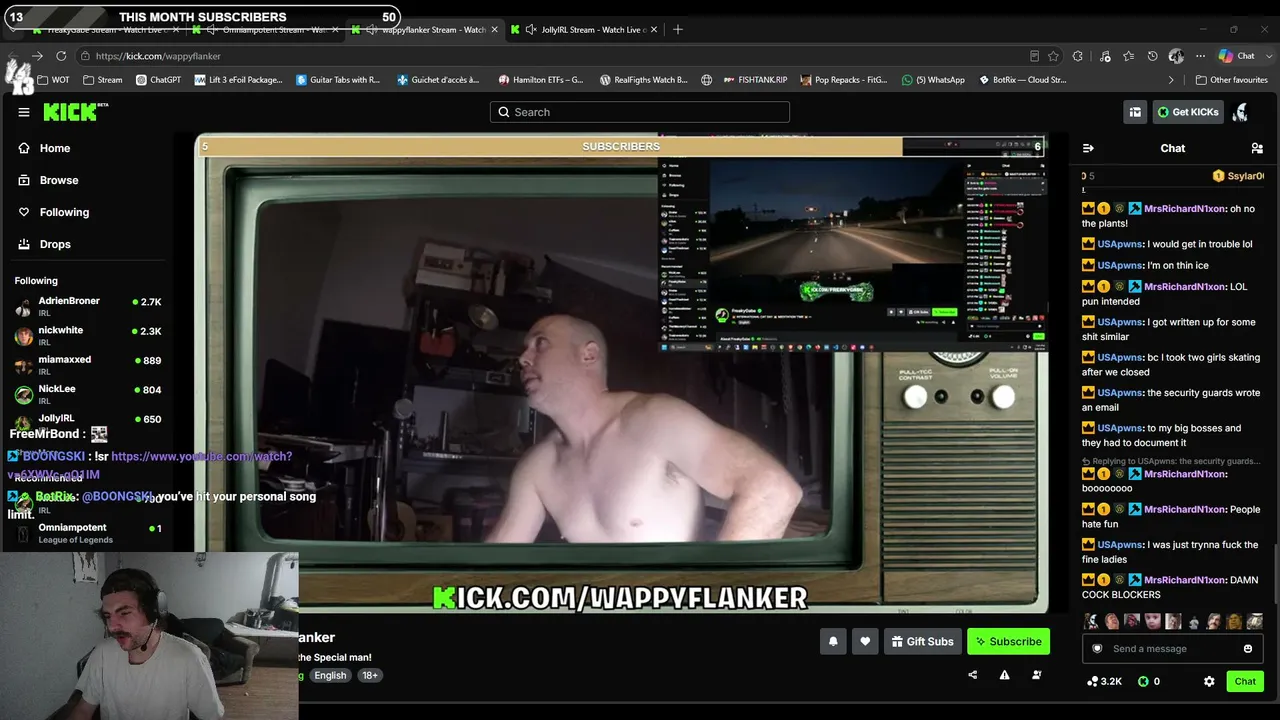Image resolution: width=1280 pixels, height=720 pixels.
Task: Share the stream using the share icon
Action: coord(972,675)
